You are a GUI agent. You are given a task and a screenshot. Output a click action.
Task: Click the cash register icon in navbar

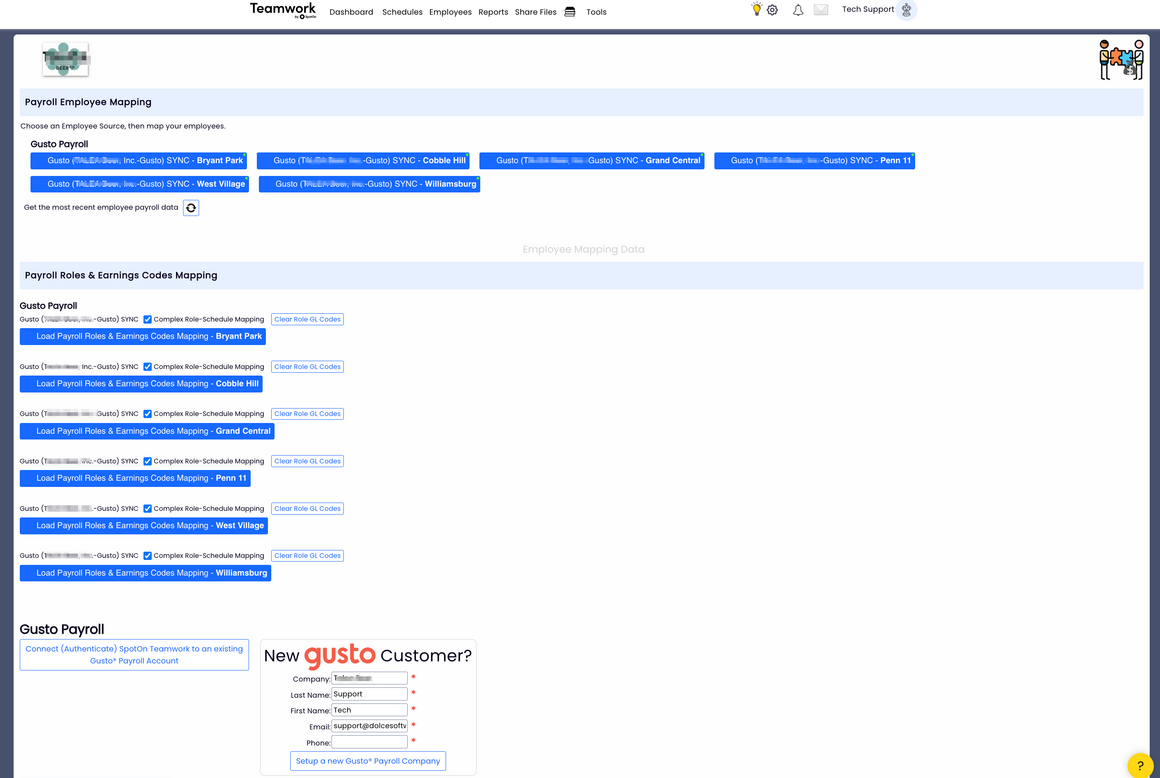[x=570, y=12]
